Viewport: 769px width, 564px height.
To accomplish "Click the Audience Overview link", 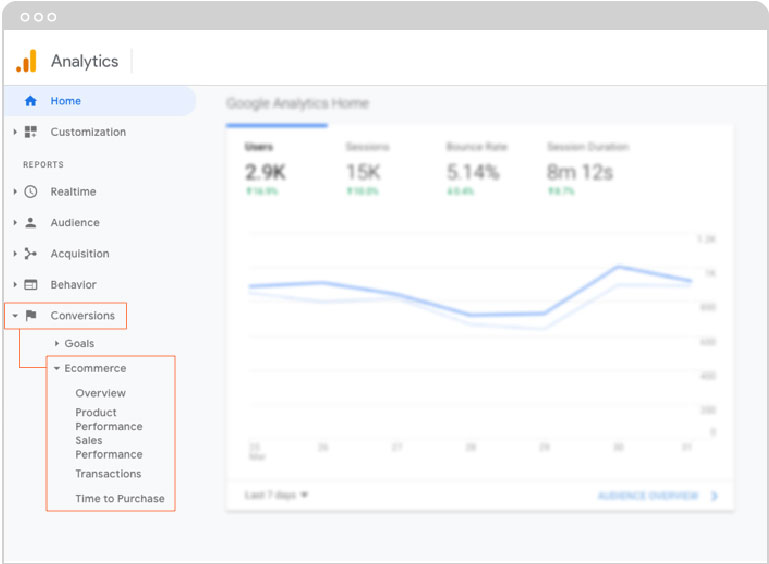I will point(647,495).
